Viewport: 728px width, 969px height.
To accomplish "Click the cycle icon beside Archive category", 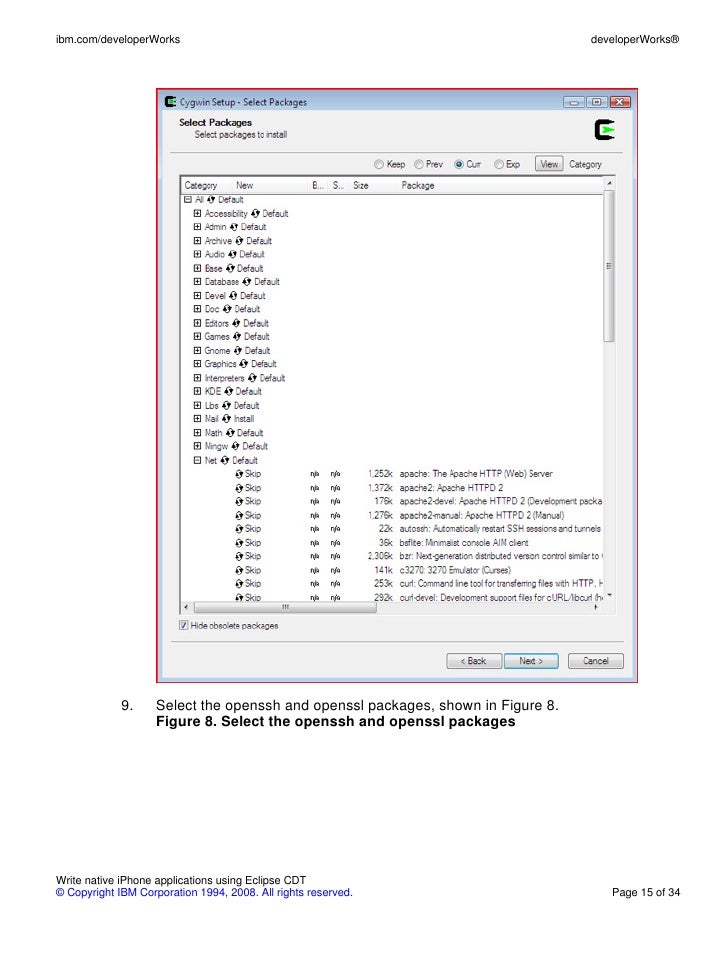I will pos(239,241).
